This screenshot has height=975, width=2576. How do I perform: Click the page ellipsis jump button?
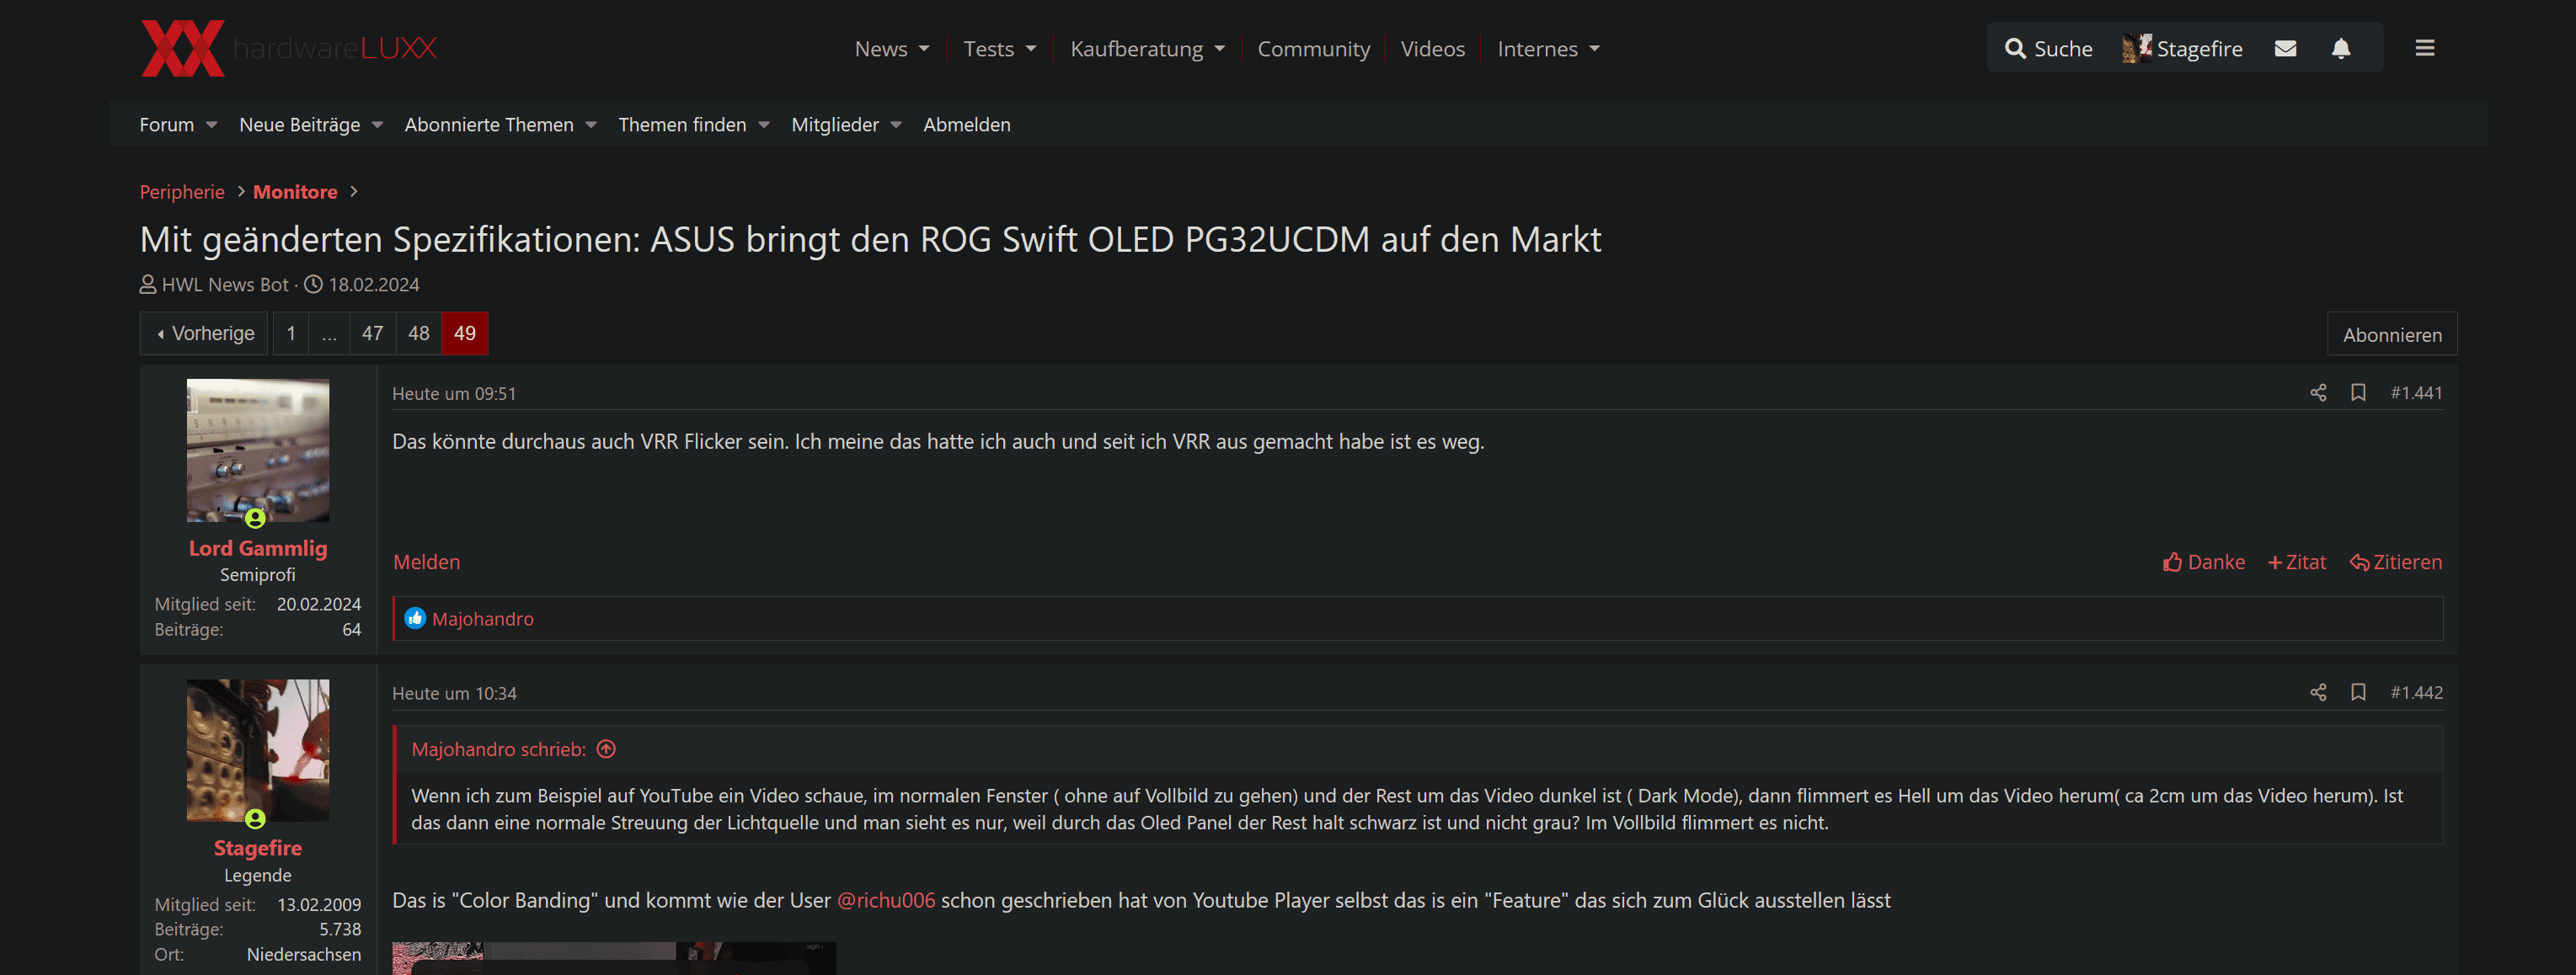click(329, 333)
